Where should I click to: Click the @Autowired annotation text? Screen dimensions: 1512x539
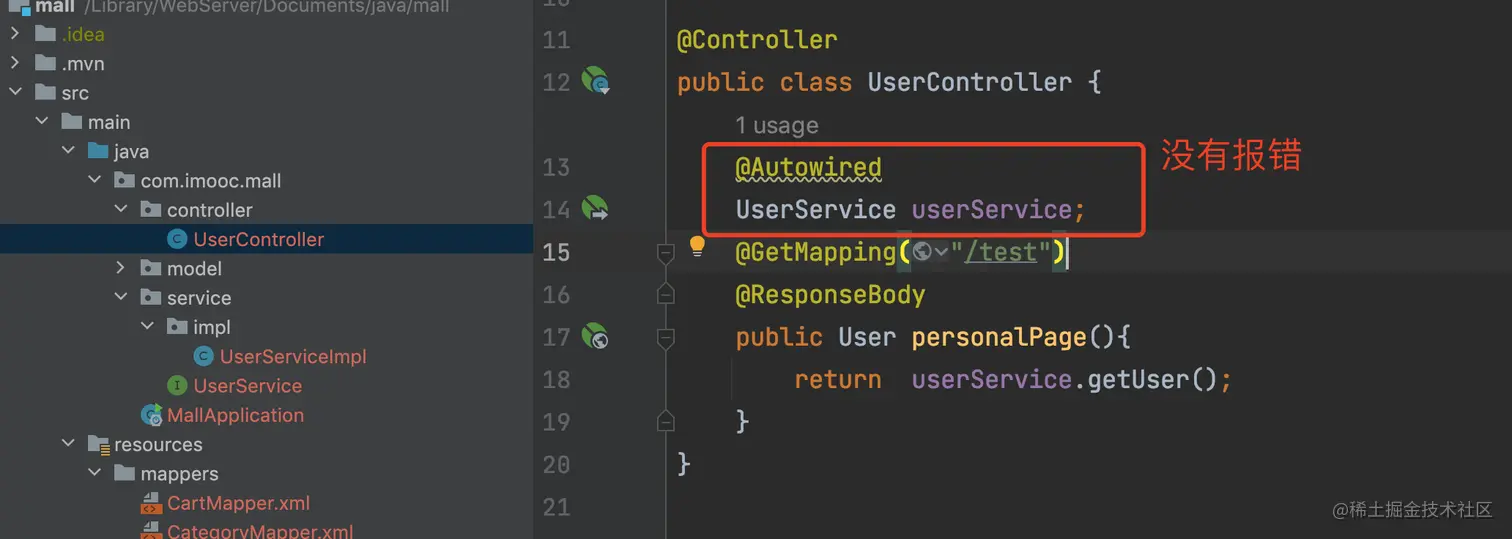(x=809, y=167)
